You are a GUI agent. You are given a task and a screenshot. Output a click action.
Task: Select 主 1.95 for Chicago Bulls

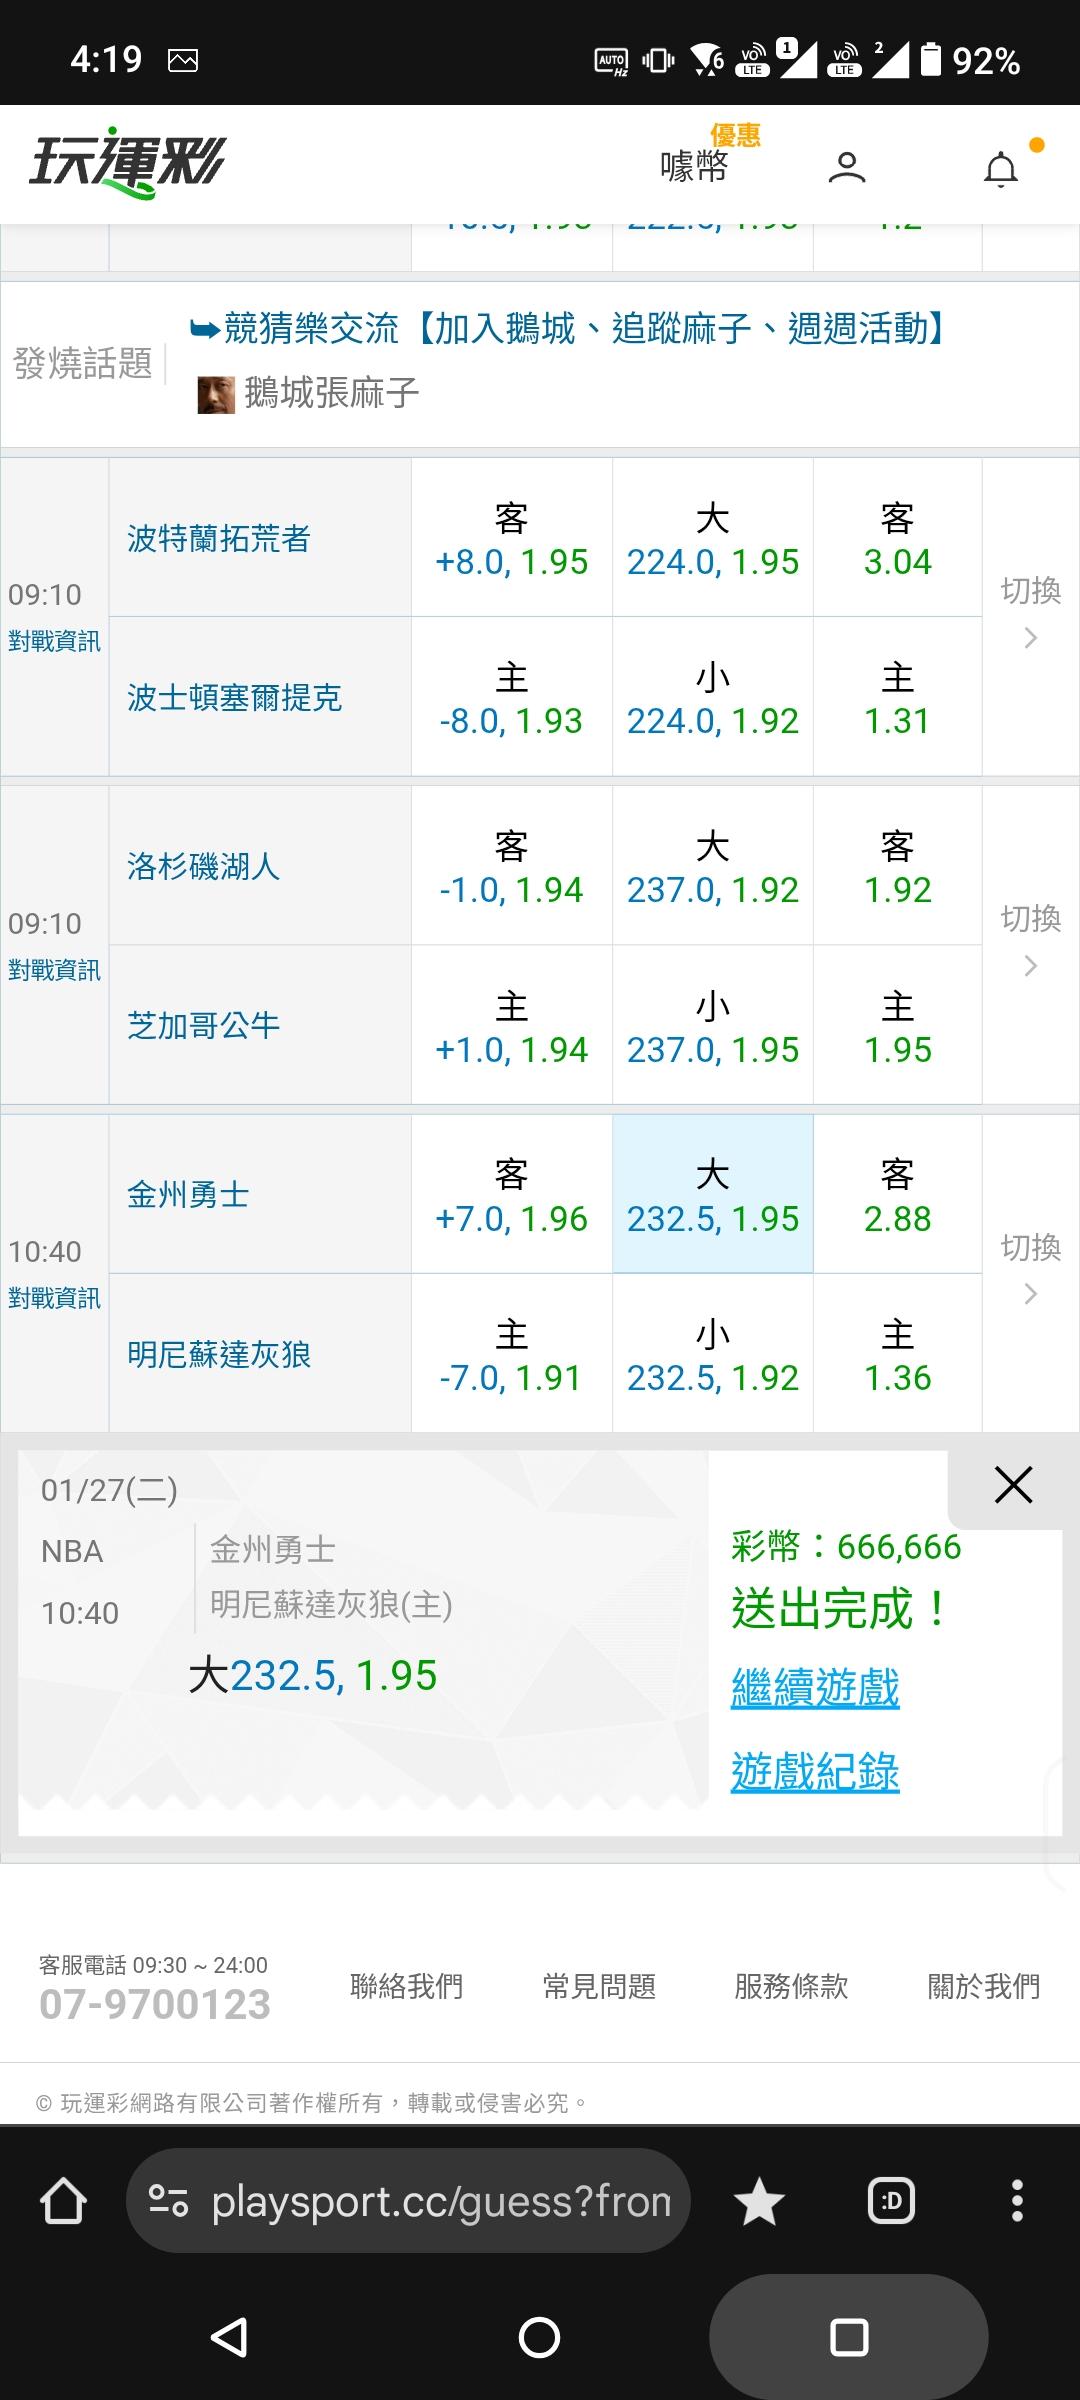click(897, 1026)
